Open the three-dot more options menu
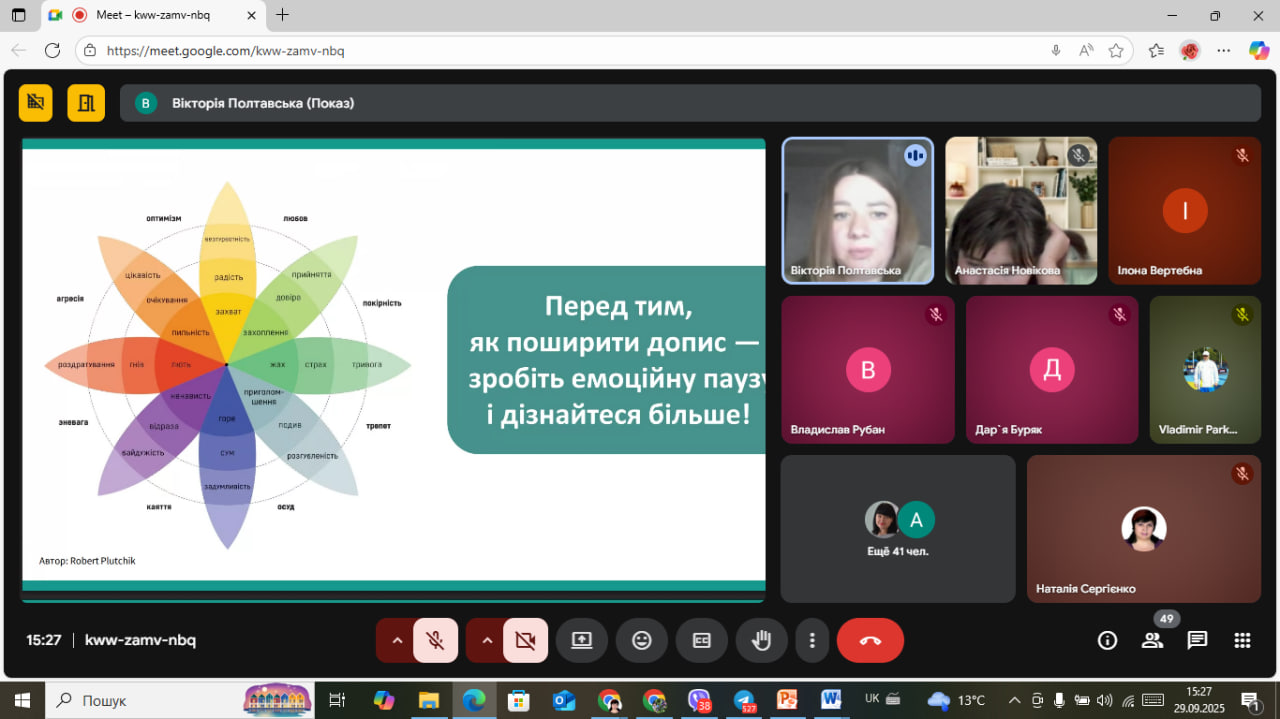The image size is (1280, 719). tap(813, 641)
